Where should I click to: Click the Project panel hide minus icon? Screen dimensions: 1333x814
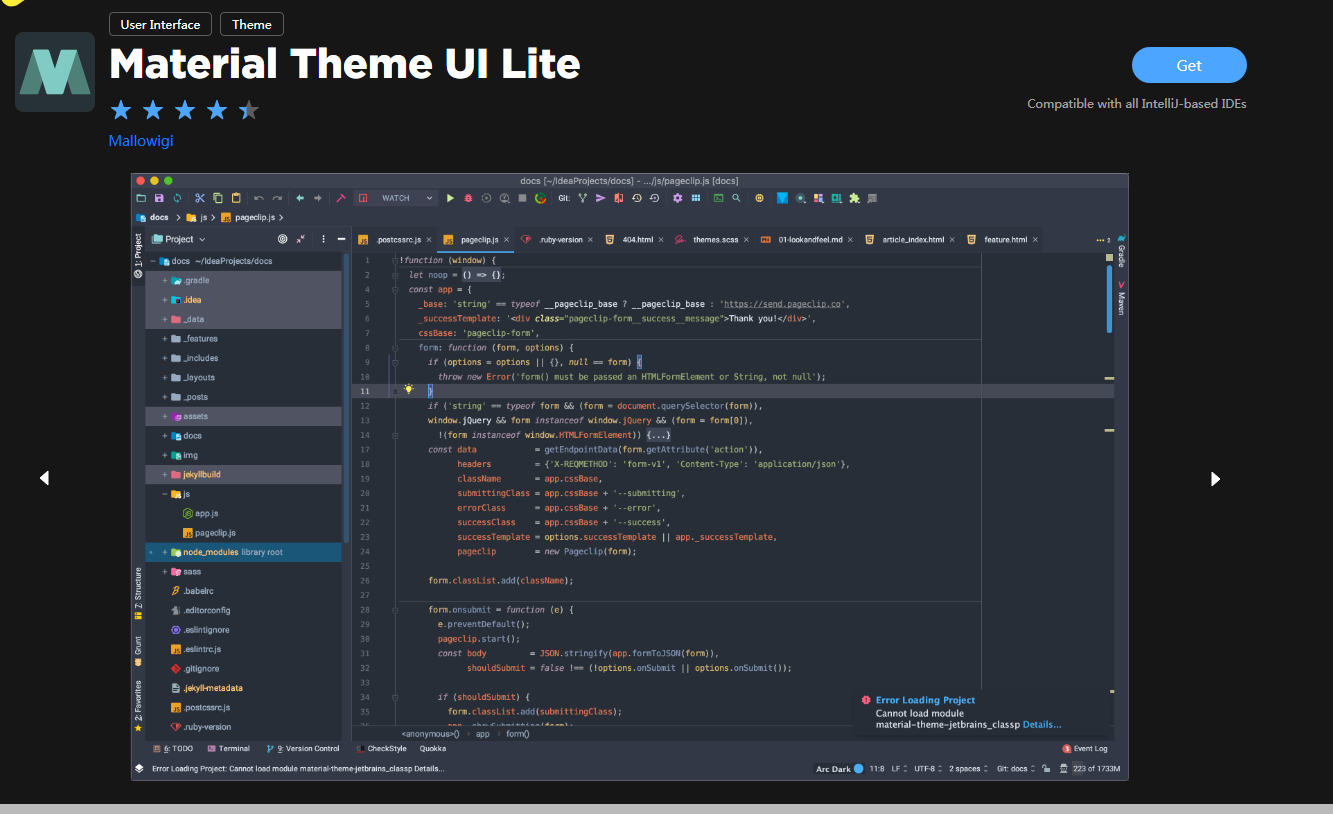click(x=341, y=239)
